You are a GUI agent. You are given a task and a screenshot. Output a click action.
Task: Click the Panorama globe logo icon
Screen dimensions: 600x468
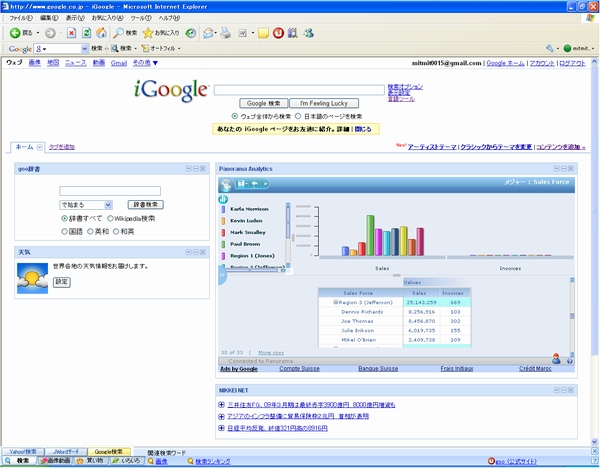click(x=226, y=185)
